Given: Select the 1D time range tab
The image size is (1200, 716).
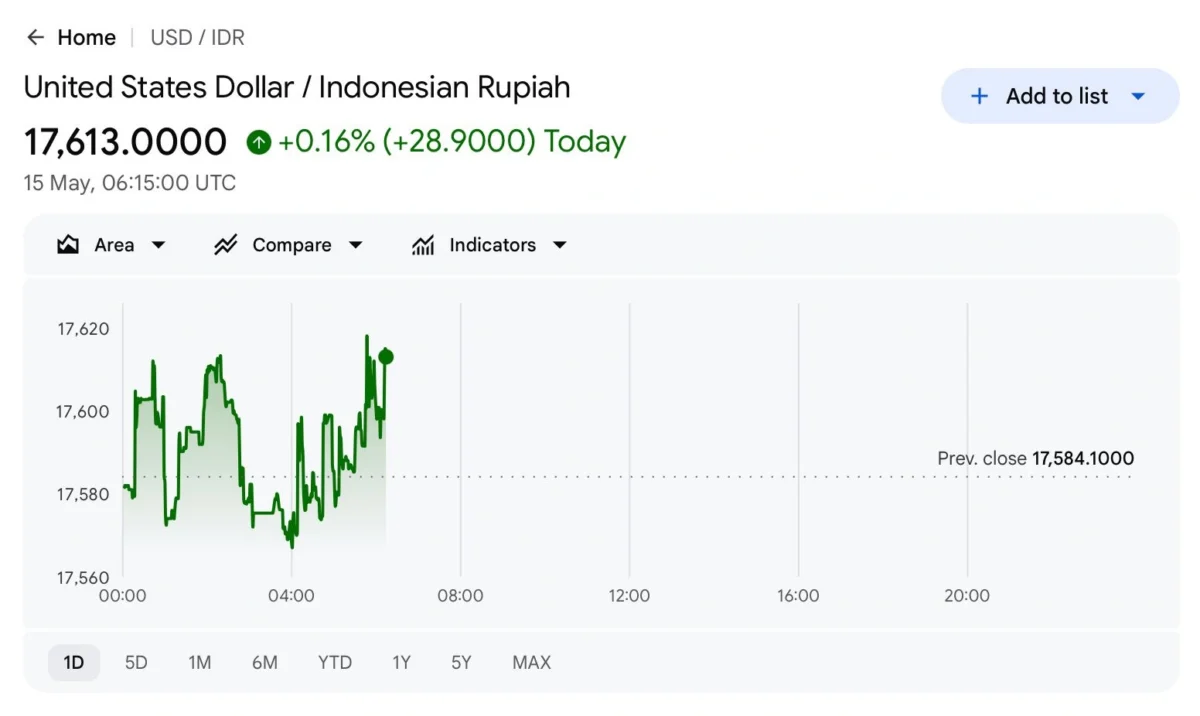Looking at the screenshot, I should (74, 662).
